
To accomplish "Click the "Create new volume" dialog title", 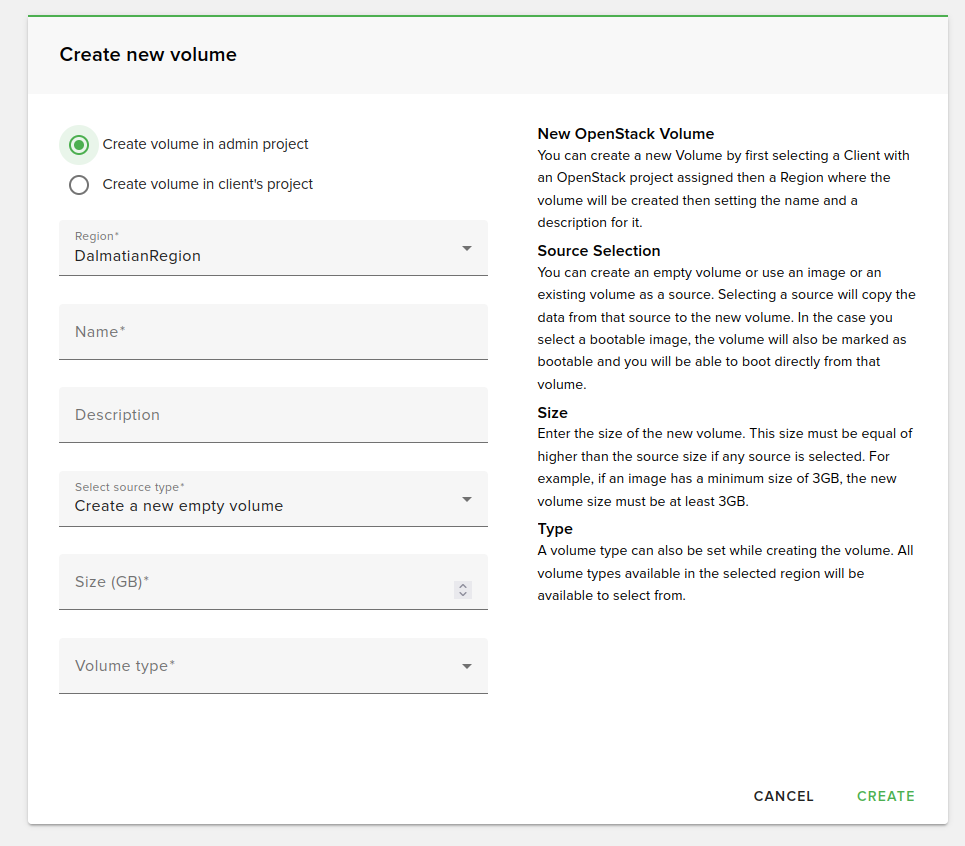I will point(148,54).
